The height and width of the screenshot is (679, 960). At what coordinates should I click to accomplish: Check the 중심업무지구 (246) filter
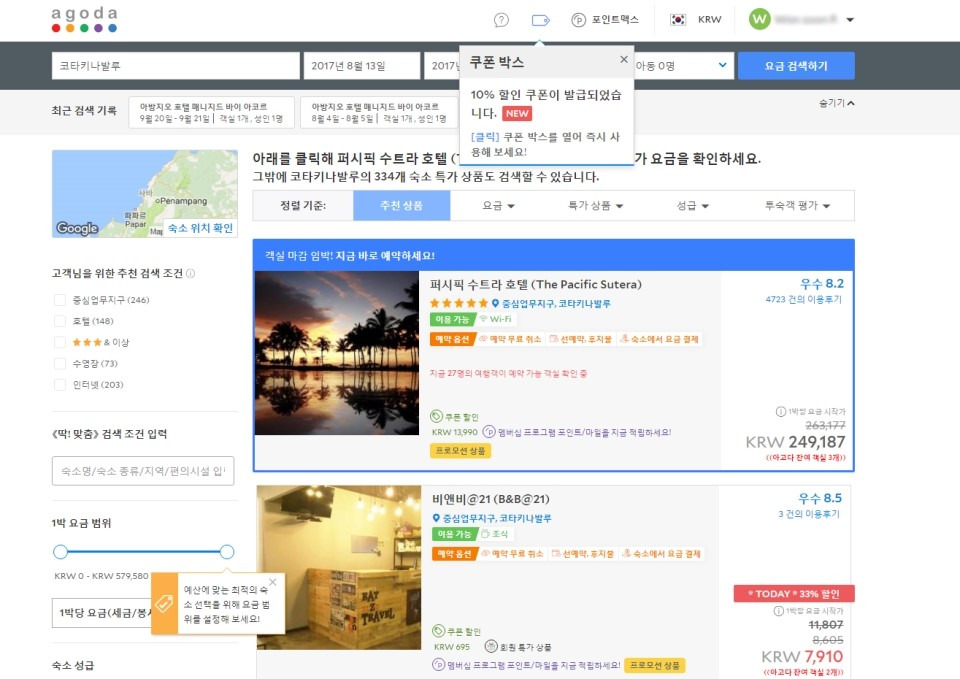60,300
